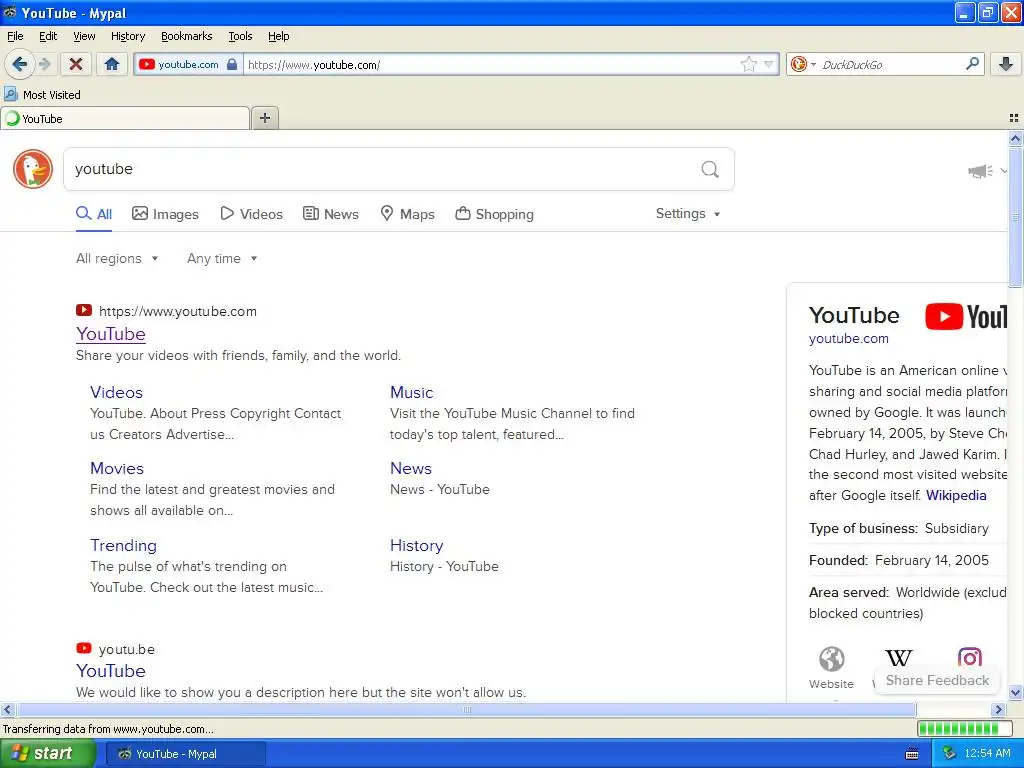Open the URL bar history dropdown arrow
This screenshot has width=1024, height=768.
769,64
